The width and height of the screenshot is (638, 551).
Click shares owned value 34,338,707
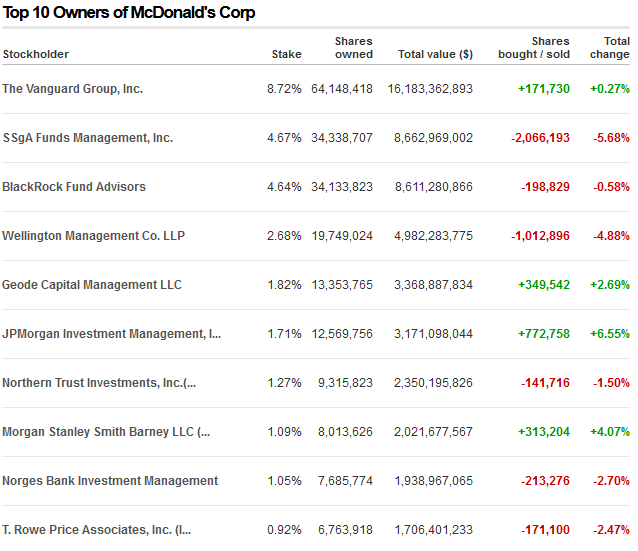point(342,138)
